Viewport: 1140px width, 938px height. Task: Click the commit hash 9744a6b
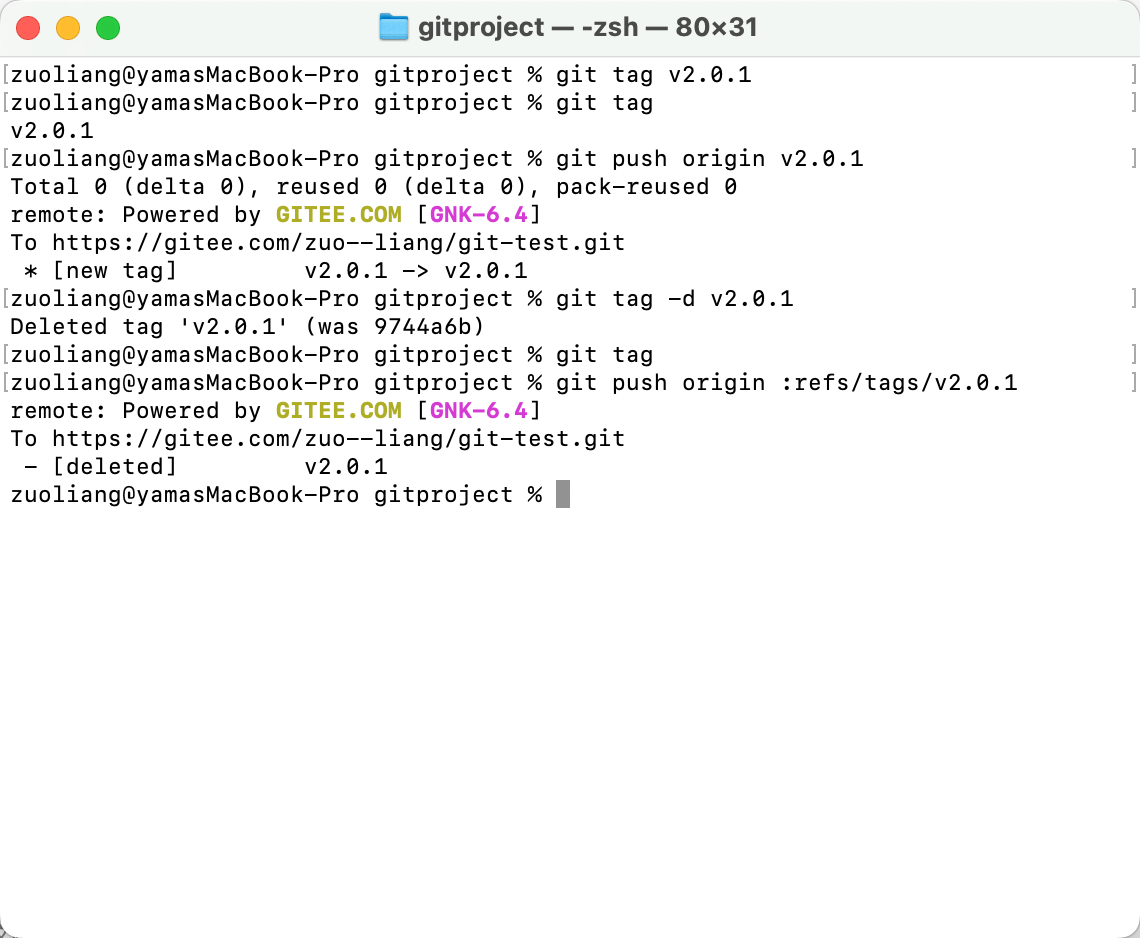click(x=422, y=326)
